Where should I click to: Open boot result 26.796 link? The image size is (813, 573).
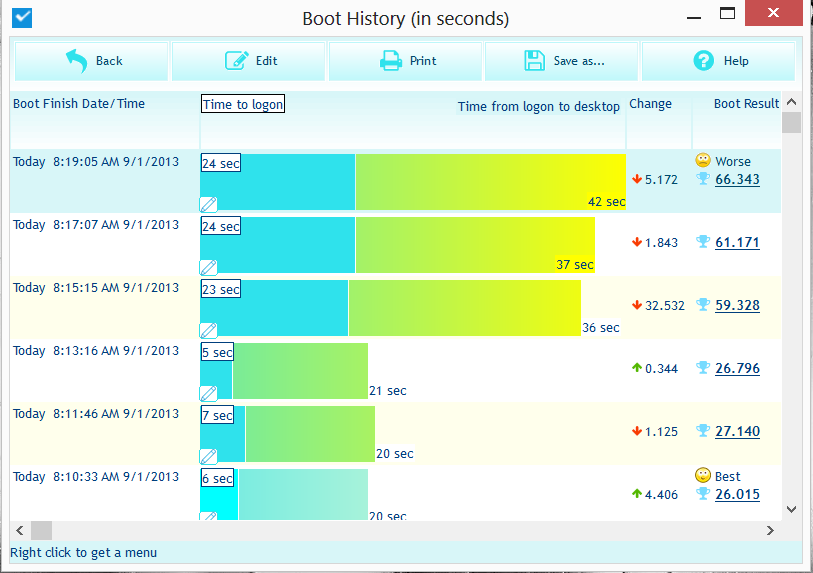(737, 369)
